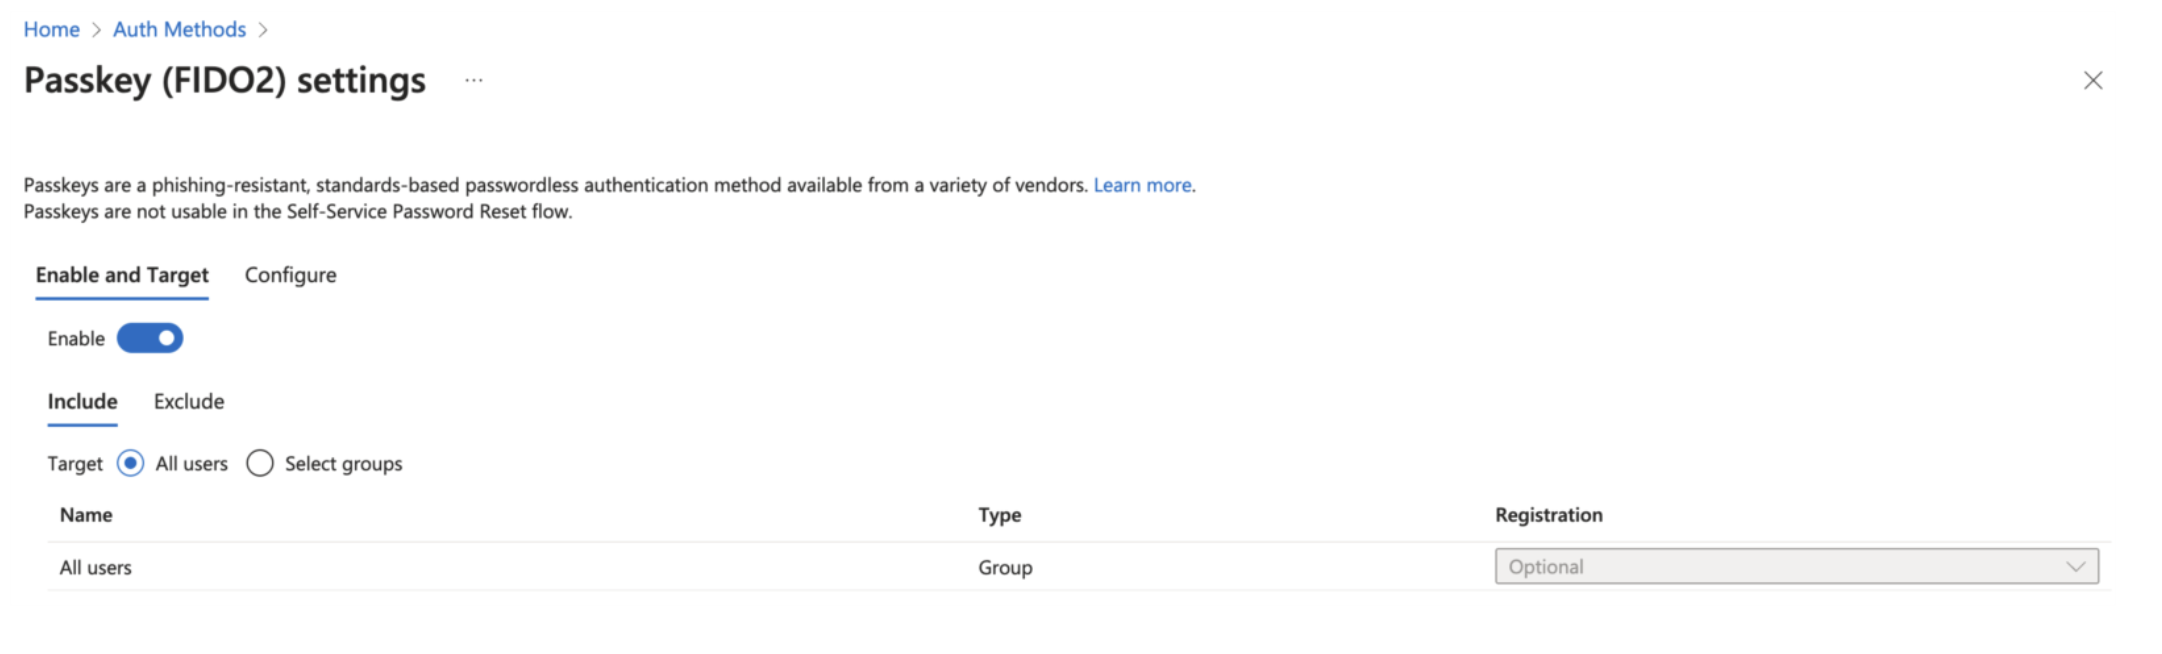The image size is (2162, 654).
Task: Open Auth Methods from the breadcrumb
Action: coord(179,29)
